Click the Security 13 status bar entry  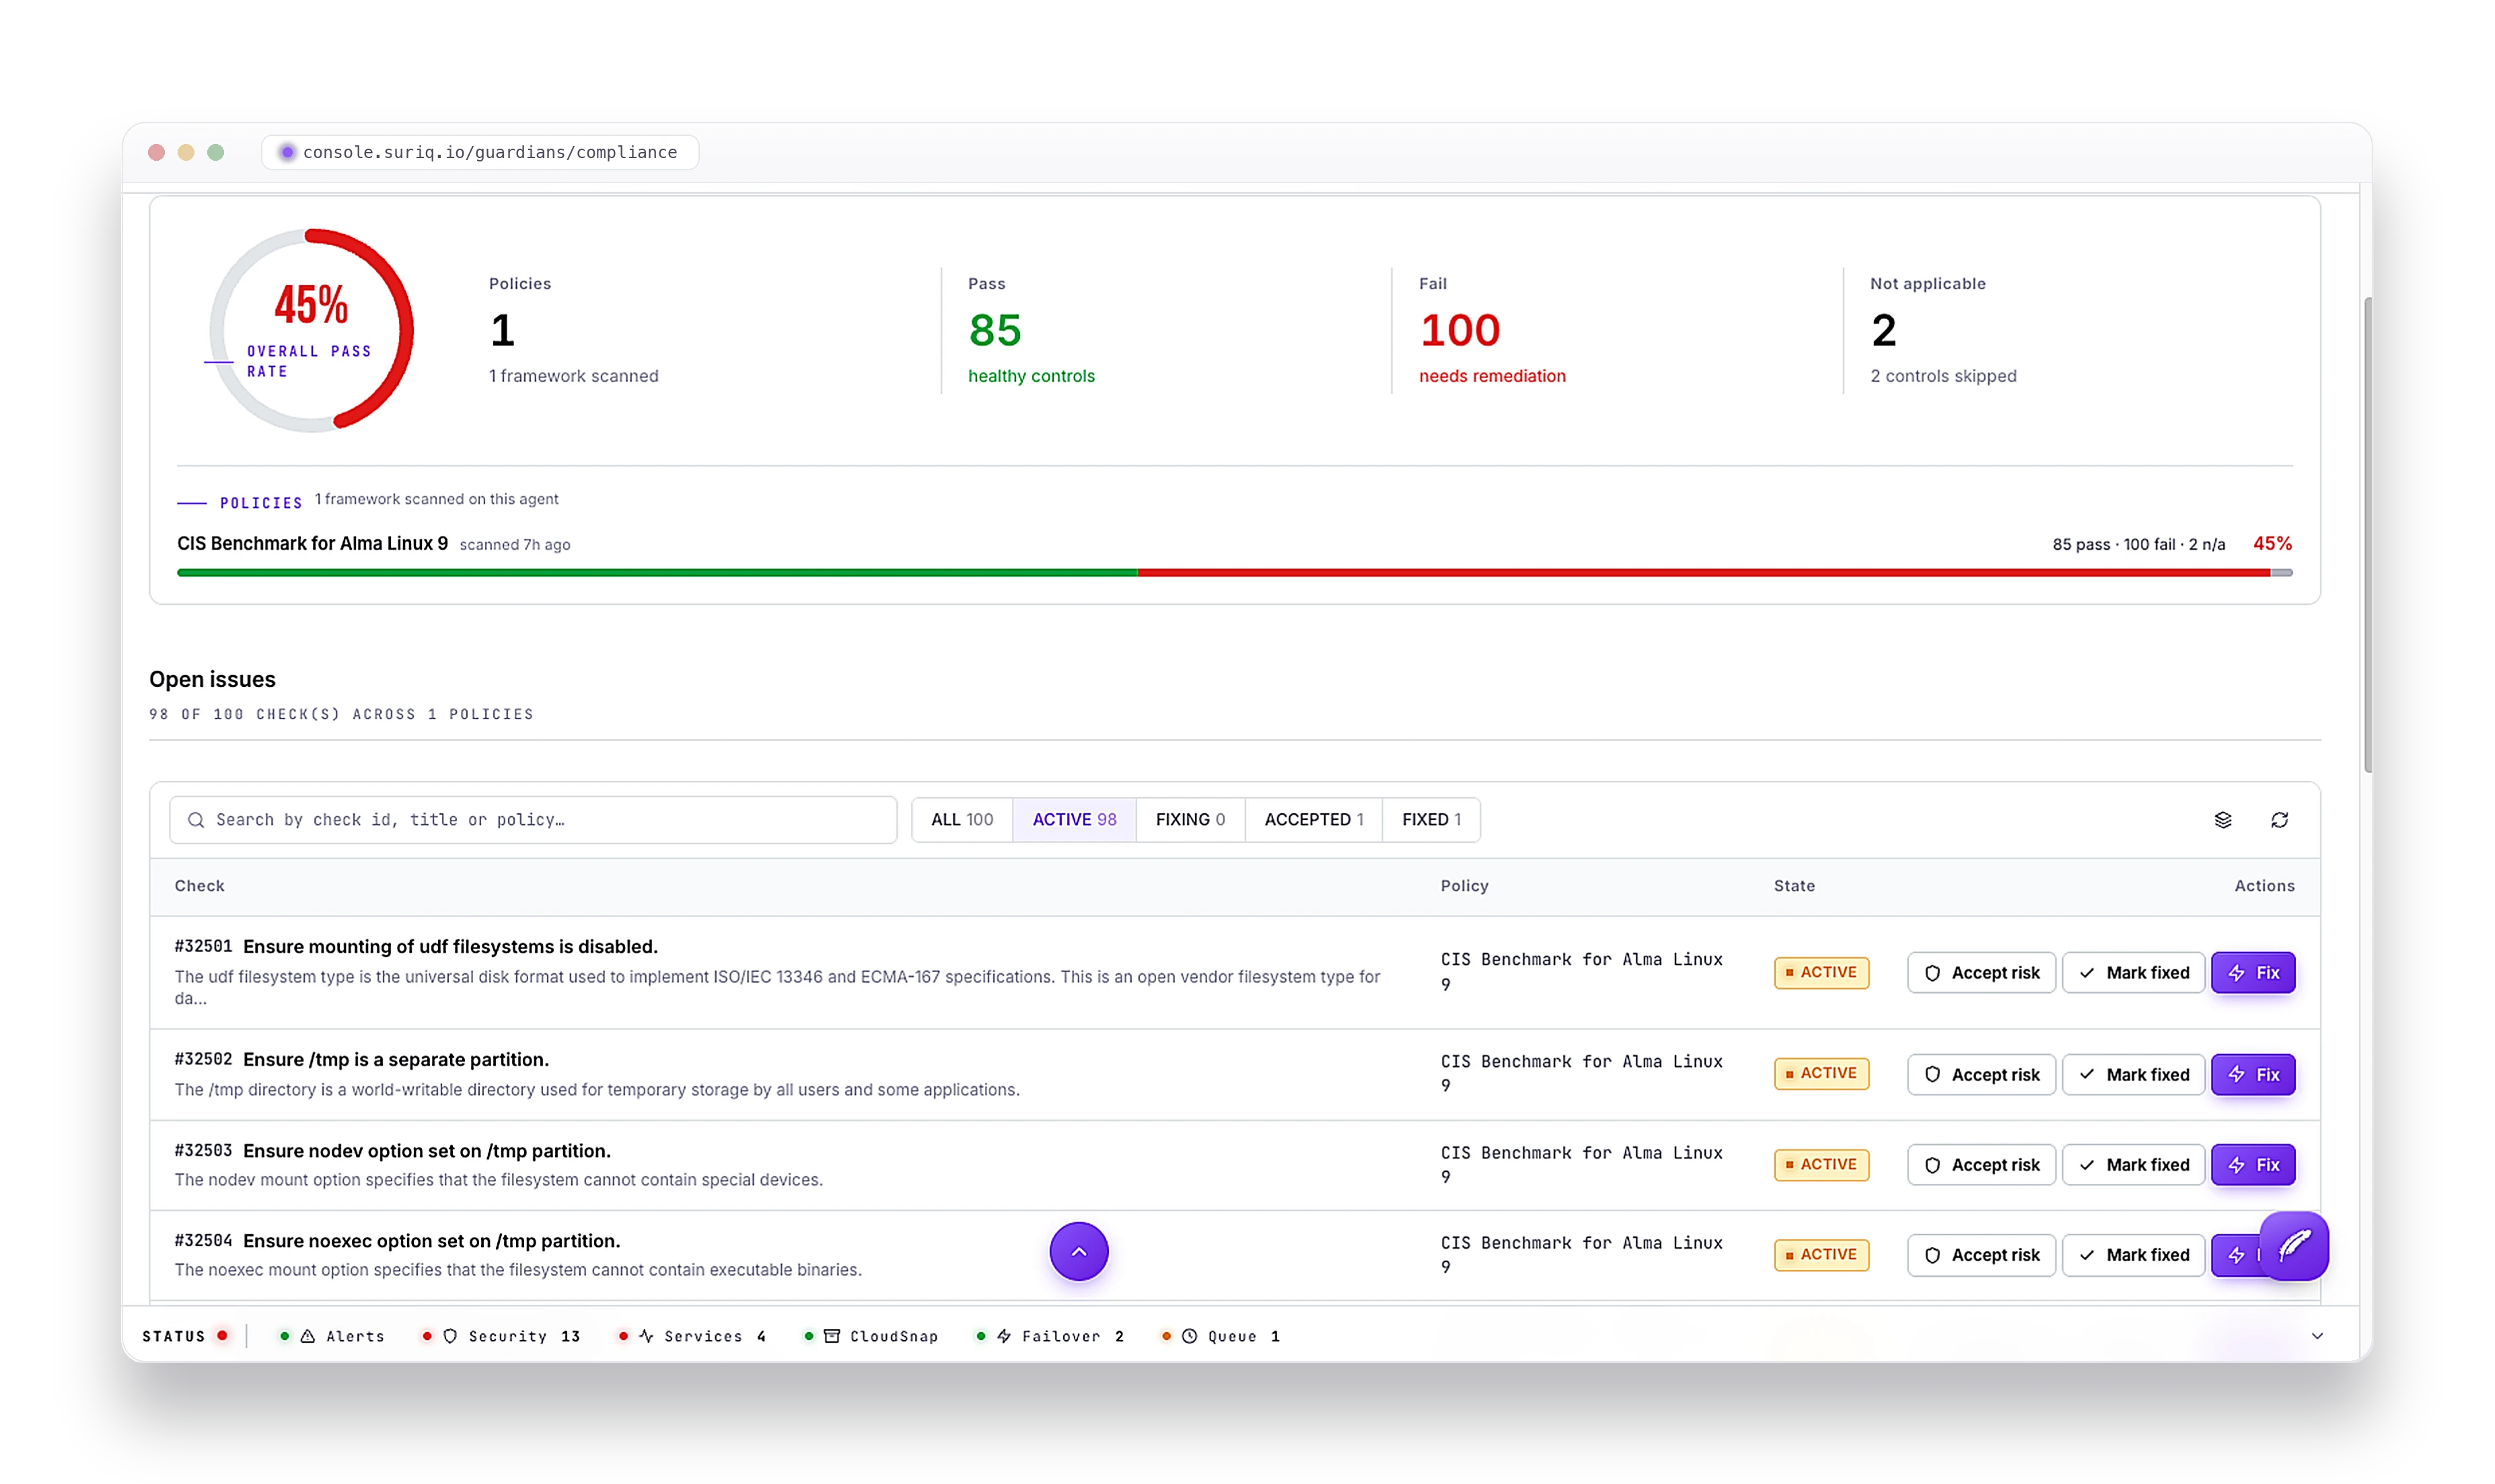[501, 1336]
